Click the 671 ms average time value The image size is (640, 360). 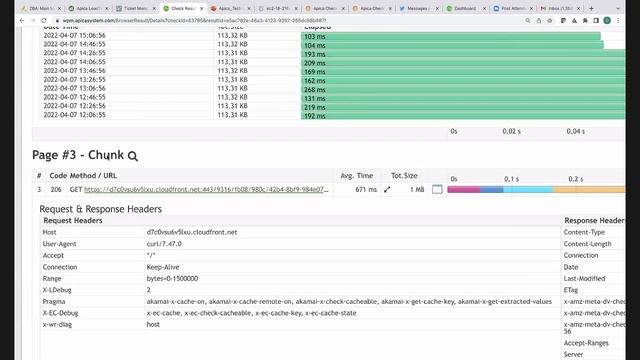(x=366, y=189)
